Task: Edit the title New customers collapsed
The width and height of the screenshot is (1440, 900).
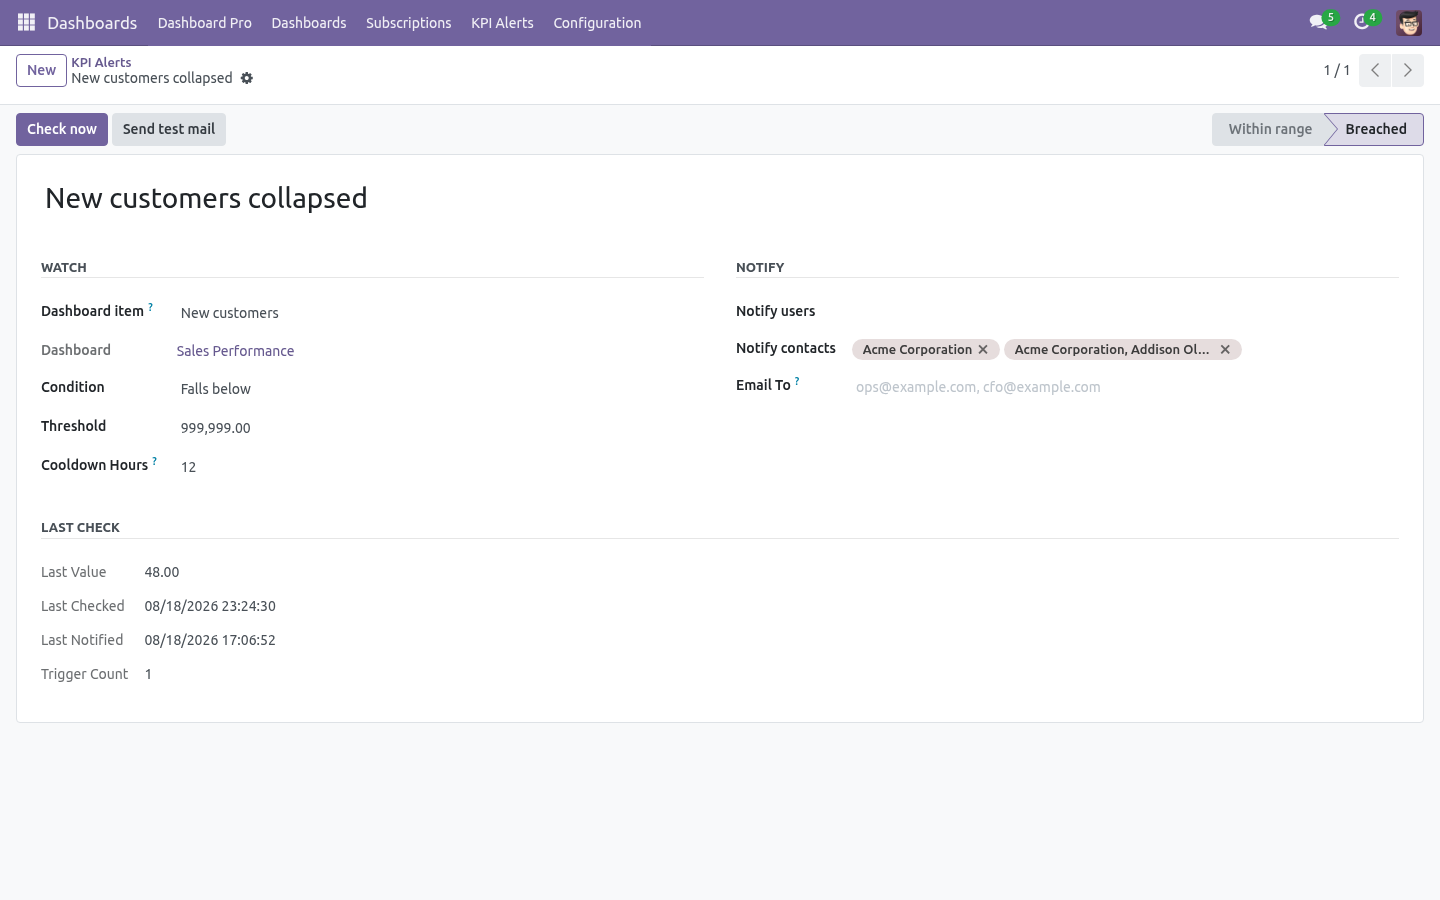Action: pyautogui.click(x=720, y=198)
